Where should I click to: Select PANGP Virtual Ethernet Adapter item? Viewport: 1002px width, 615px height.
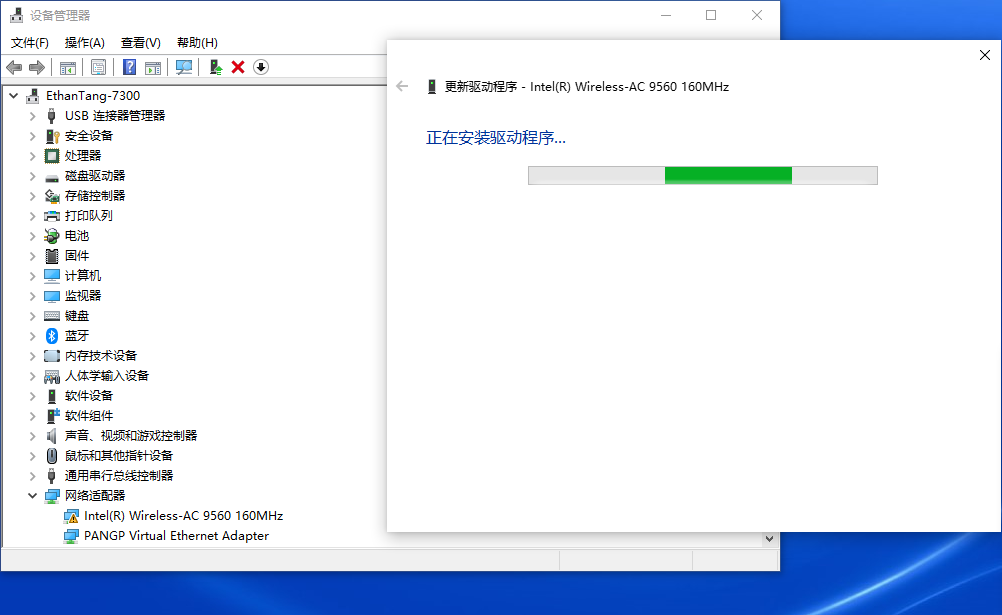176,536
